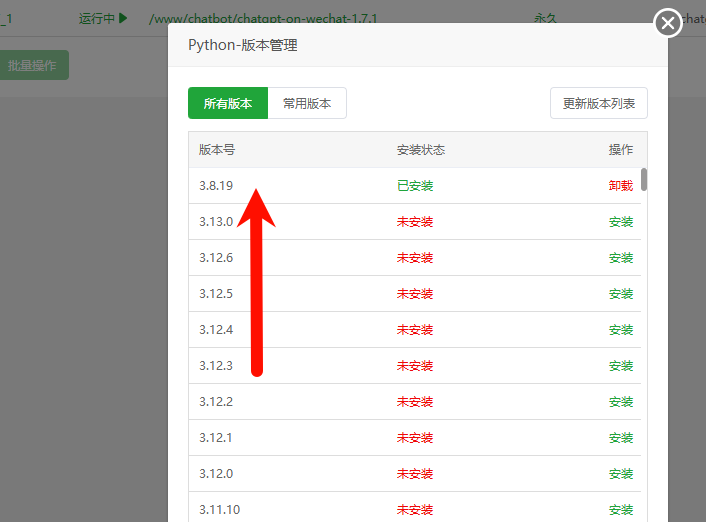Image resolution: width=706 pixels, height=522 pixels.
Task: Install Python 3.12.2
Action: pyautogui.click(x=620, y=402)
